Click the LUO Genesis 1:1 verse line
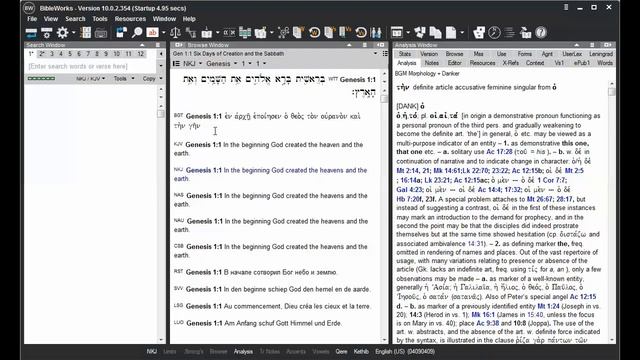The image size is (640, 360). 258,323
